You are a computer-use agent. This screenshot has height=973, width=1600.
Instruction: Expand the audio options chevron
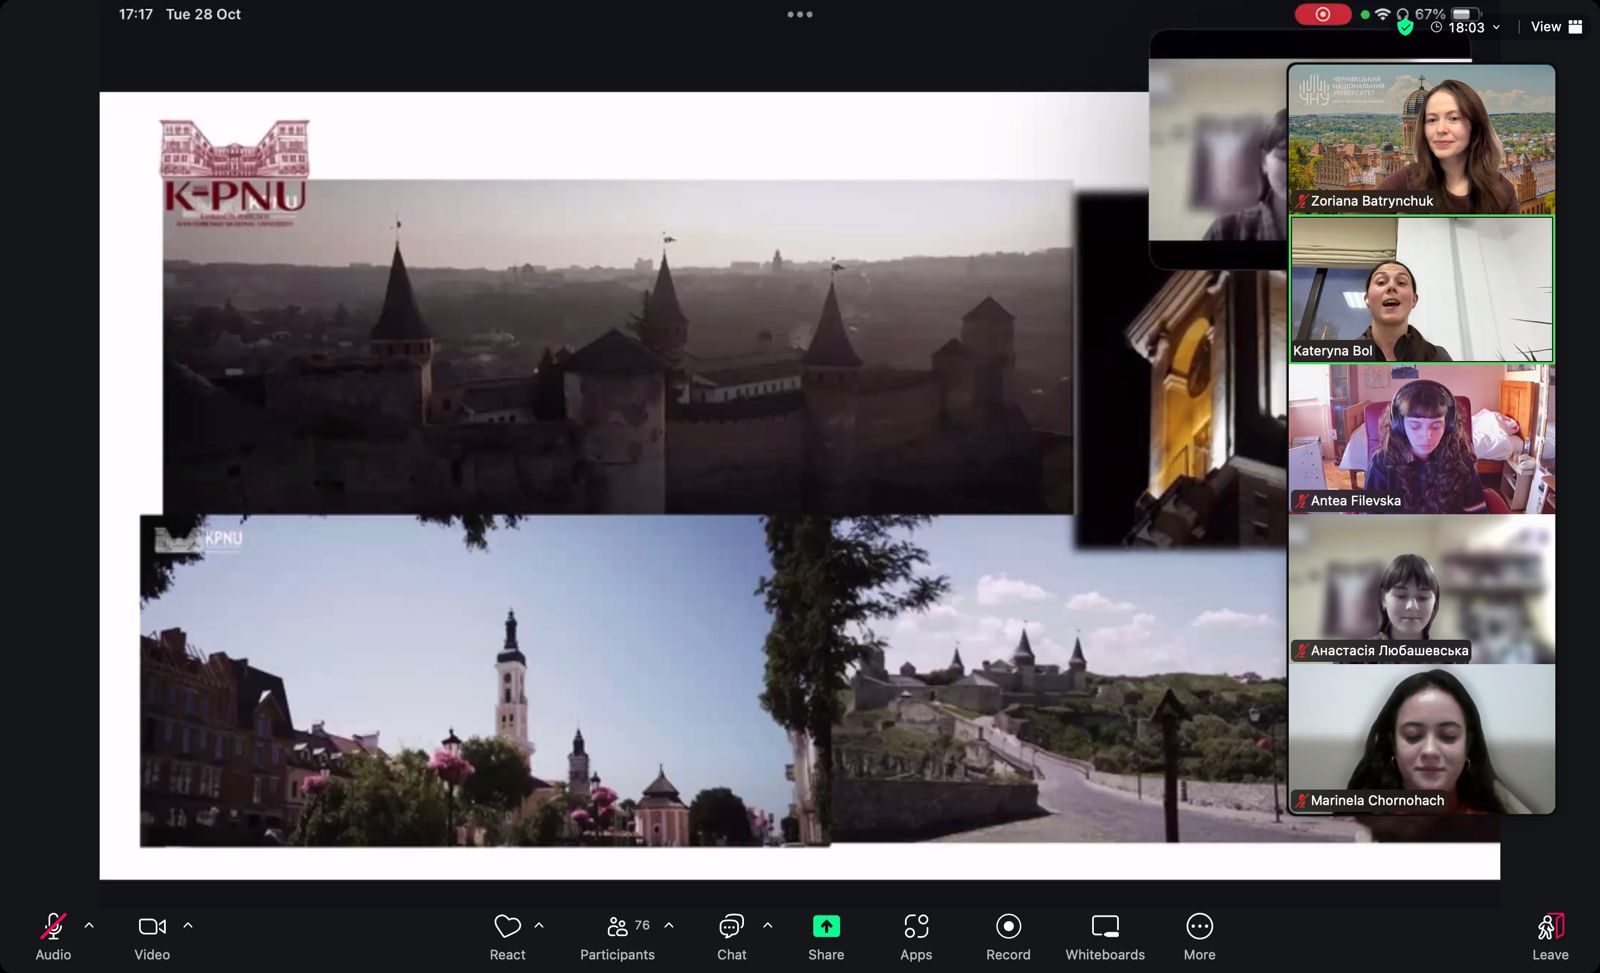[x=89, y=926]
